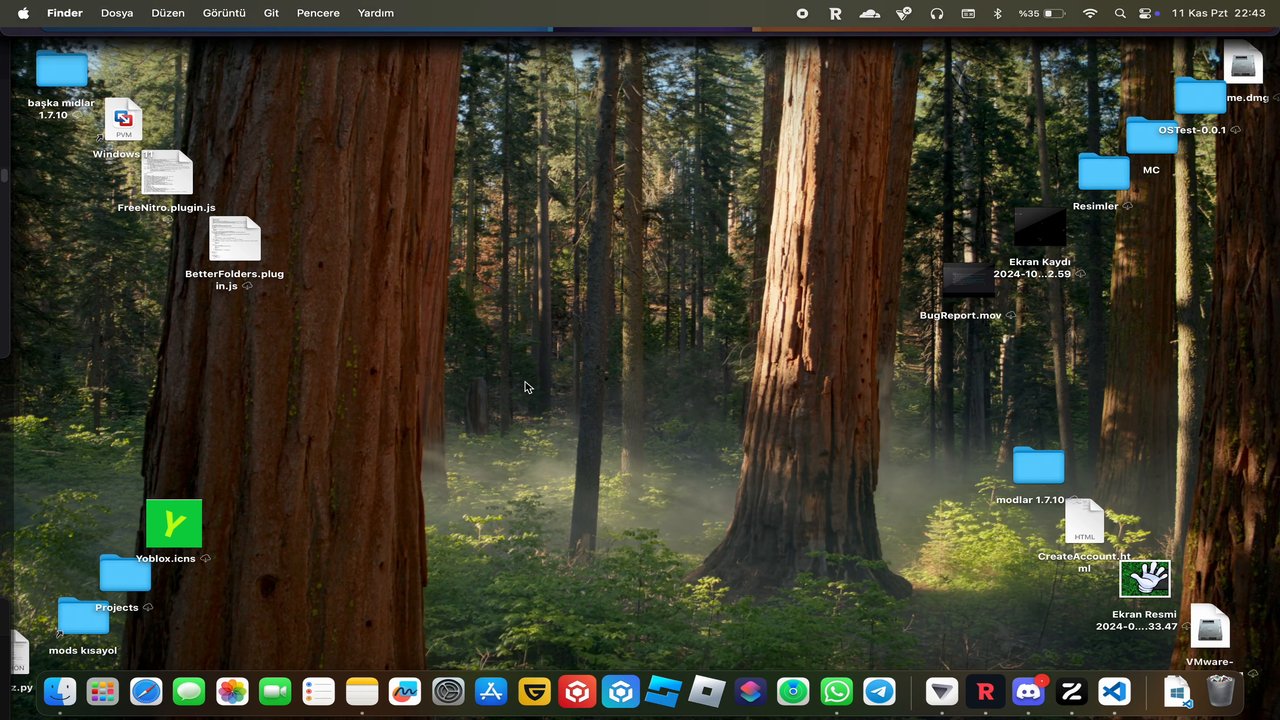Expand the Yardım menu
This screenshot has height=720, width=1280.
(x=376, y=13)
